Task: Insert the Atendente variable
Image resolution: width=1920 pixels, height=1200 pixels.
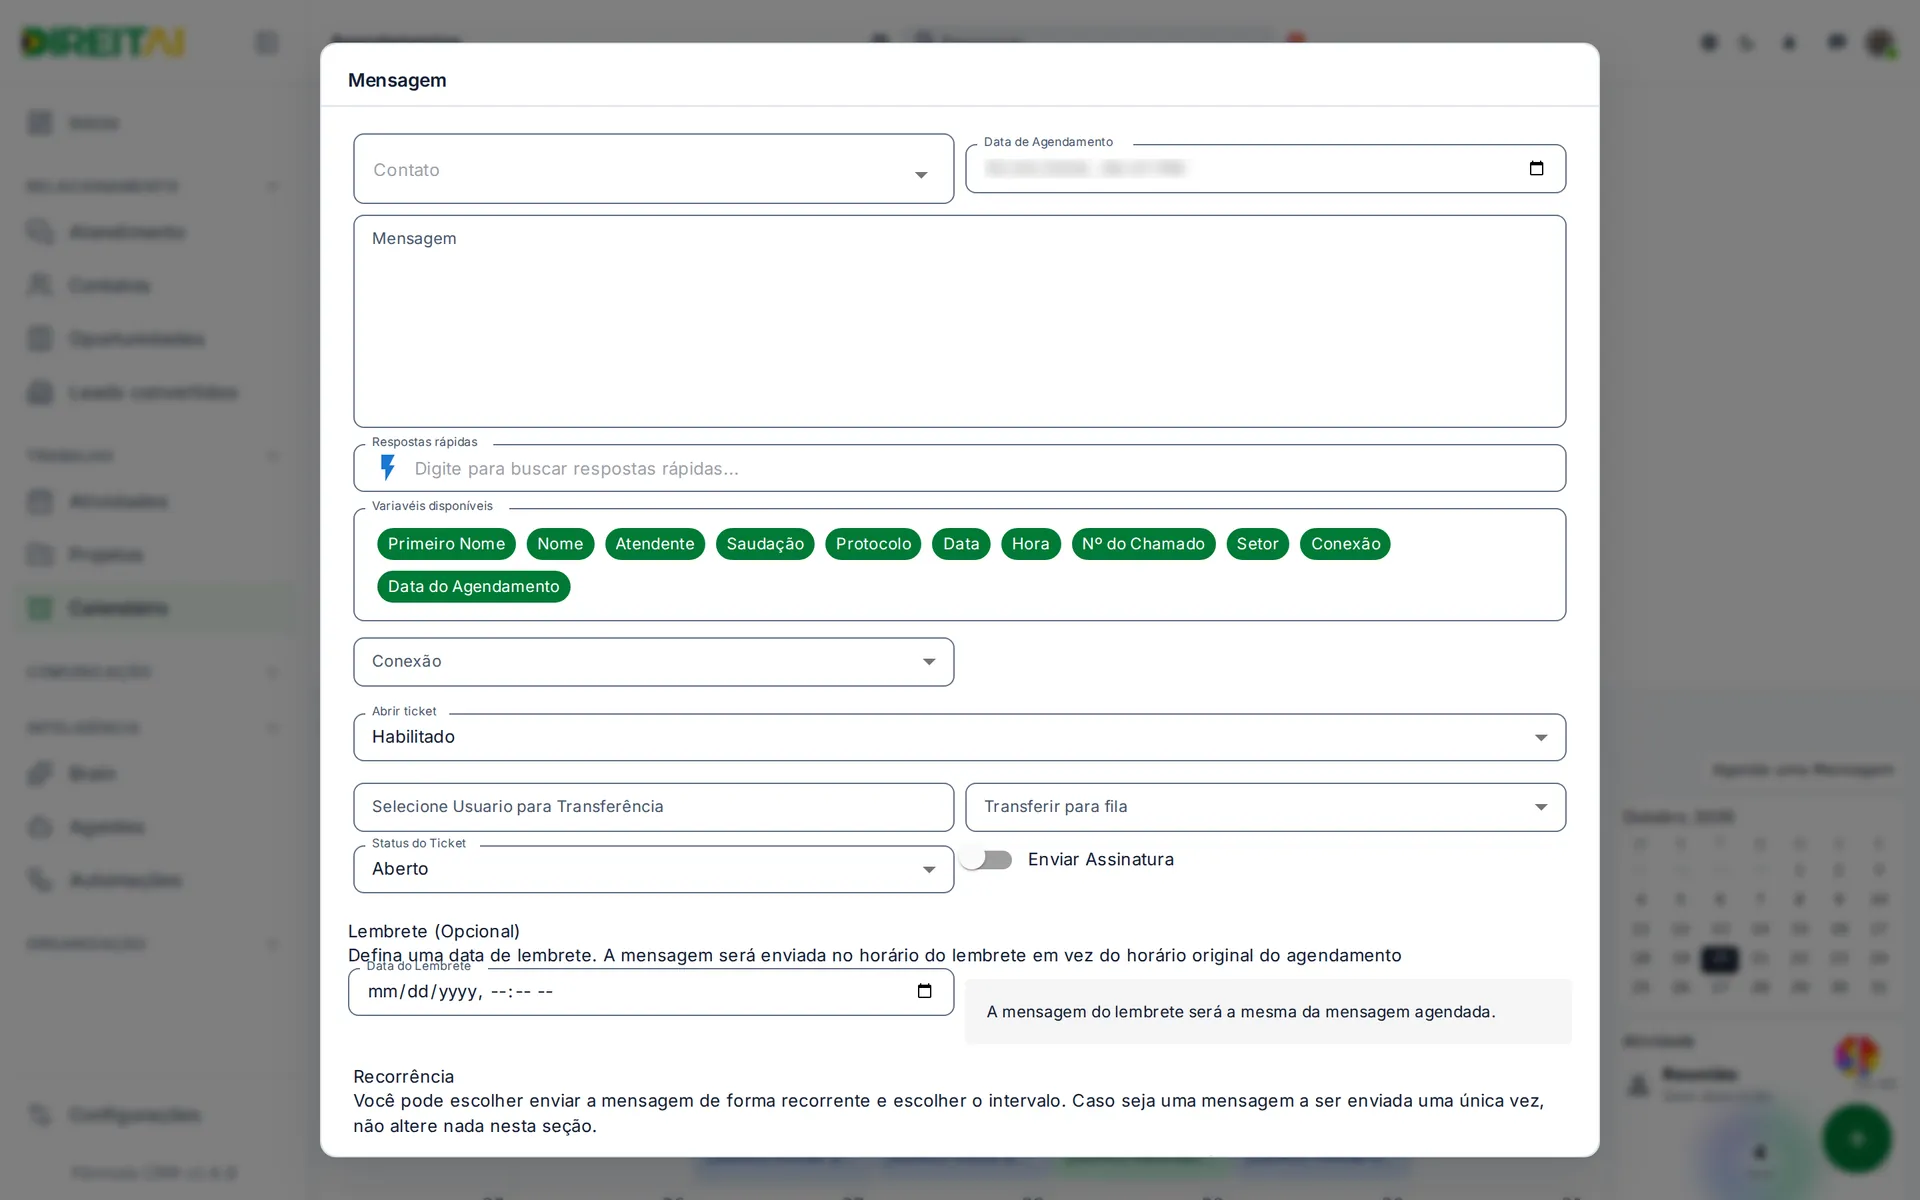Action: (655, 544)
